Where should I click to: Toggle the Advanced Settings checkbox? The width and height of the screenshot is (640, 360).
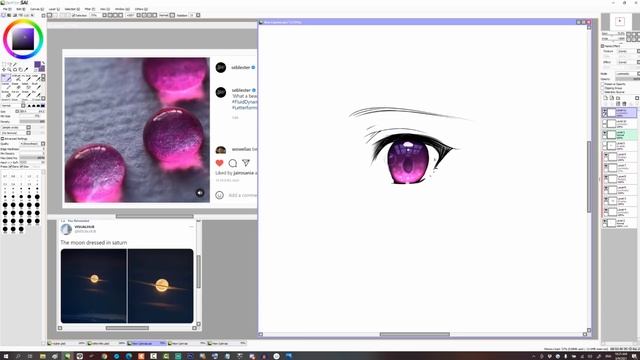2,139
